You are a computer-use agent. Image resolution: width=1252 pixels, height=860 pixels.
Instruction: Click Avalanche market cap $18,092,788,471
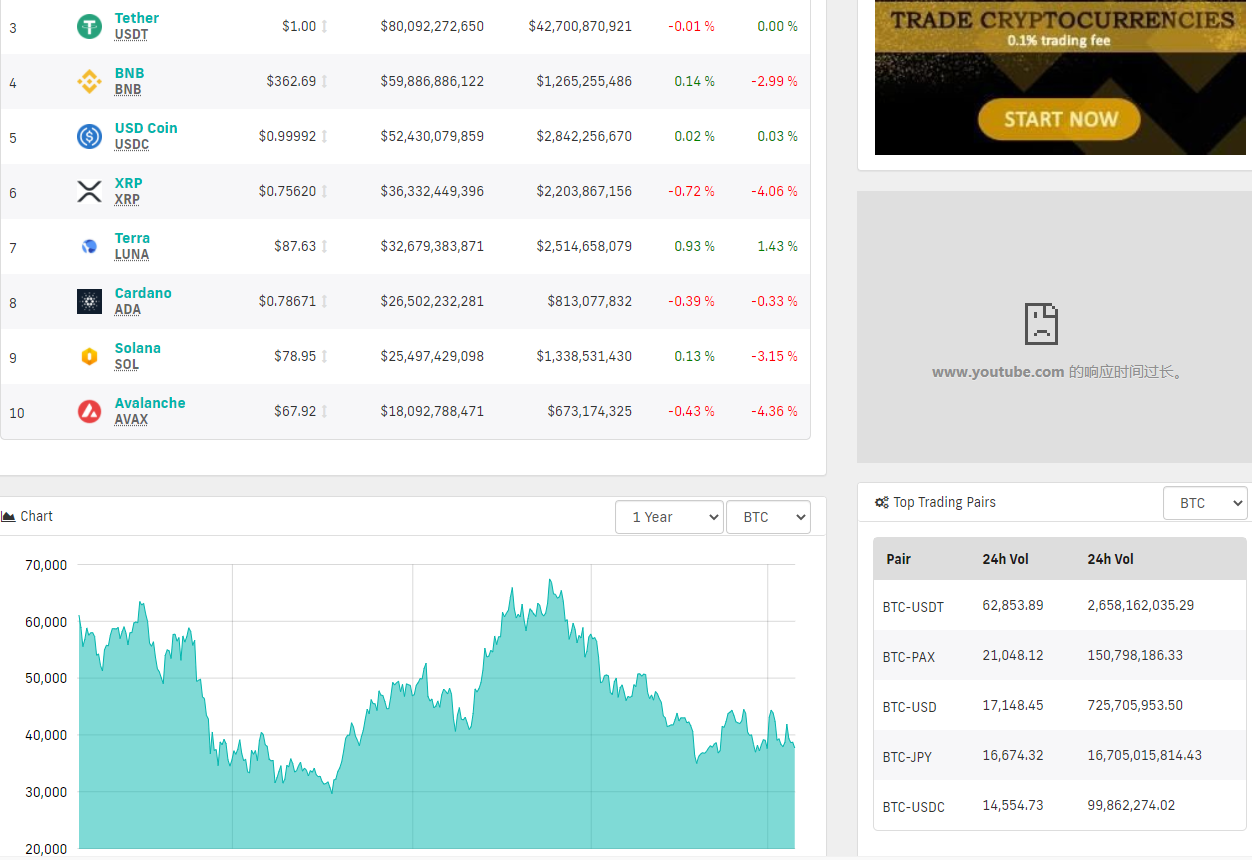[x=432, y=411]
